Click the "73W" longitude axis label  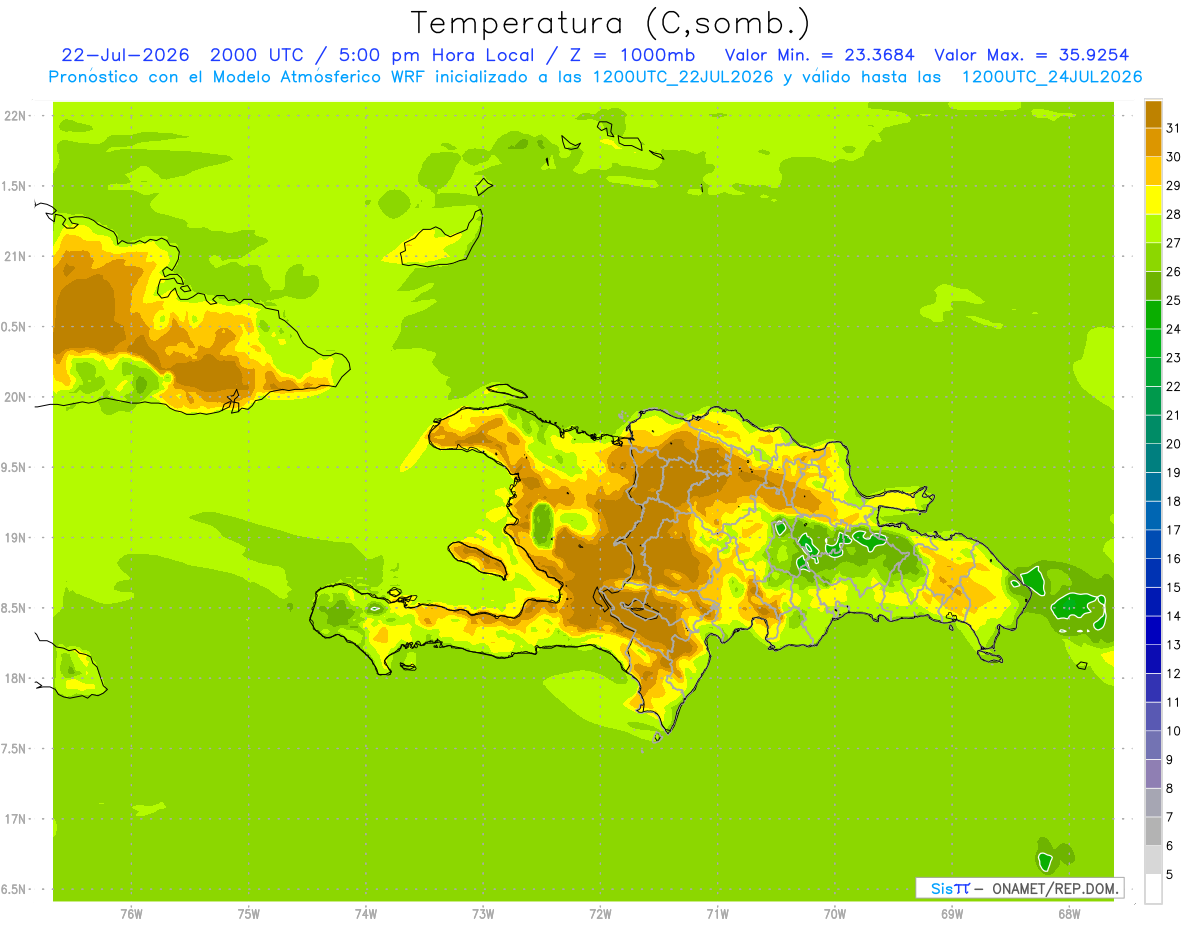click(x=483, y=913)
